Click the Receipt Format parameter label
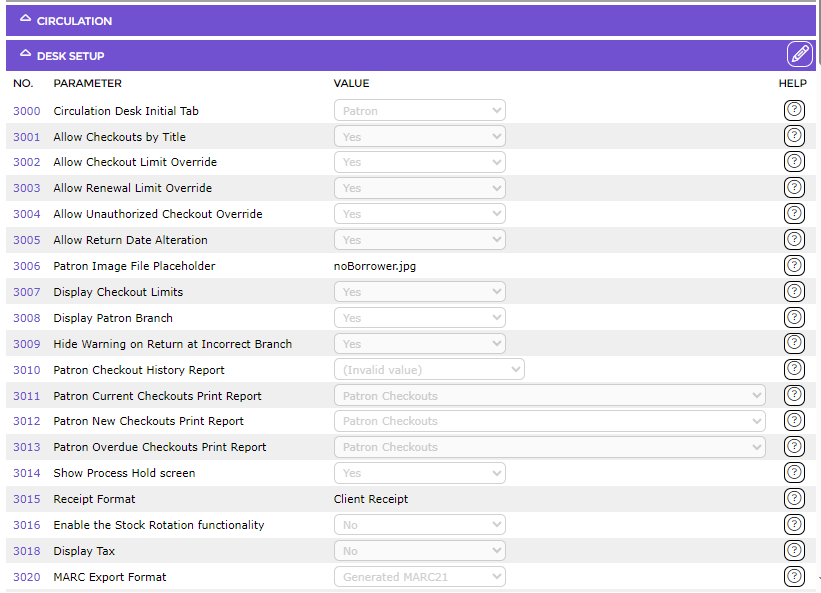The height and width of the screenshot is (593, 821). click(x=94, y=499)
